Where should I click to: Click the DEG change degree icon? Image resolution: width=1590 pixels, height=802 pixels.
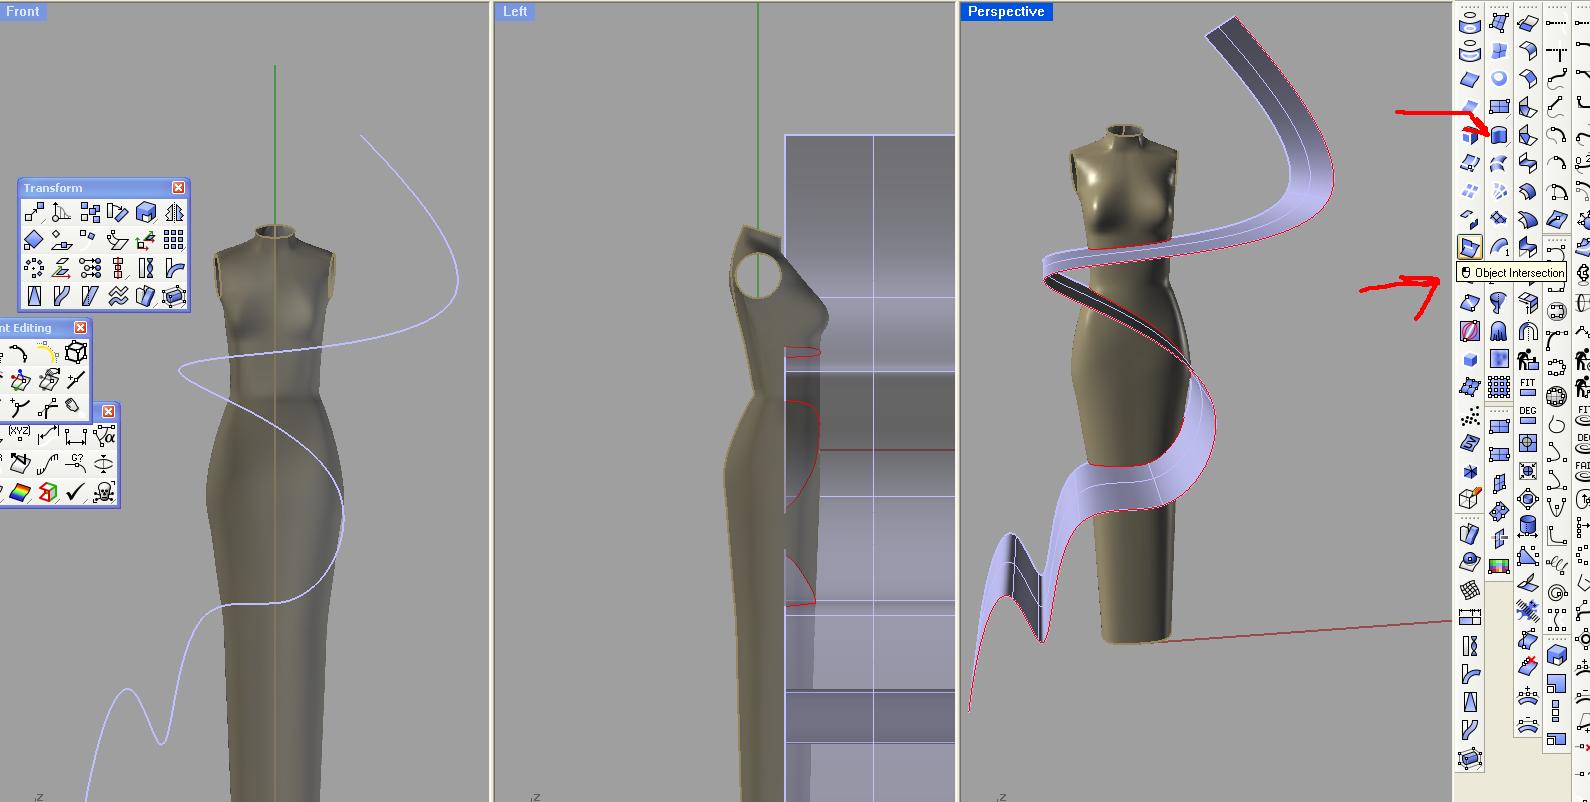tap(1527, 415)
